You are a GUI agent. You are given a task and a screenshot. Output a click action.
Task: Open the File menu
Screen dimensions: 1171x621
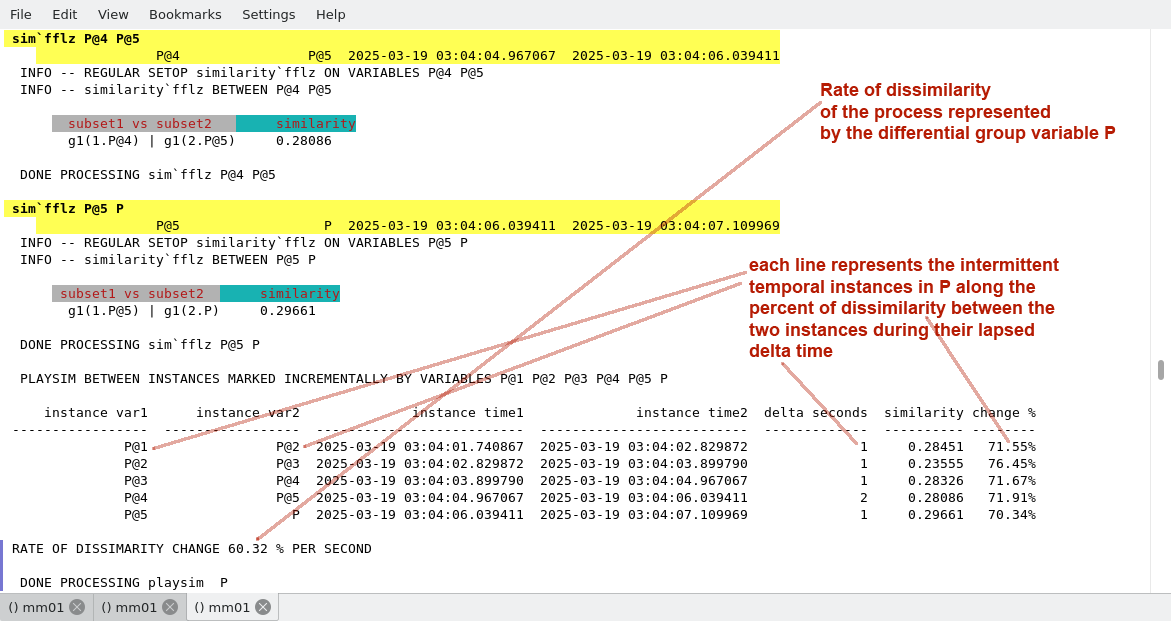(21, 14)
